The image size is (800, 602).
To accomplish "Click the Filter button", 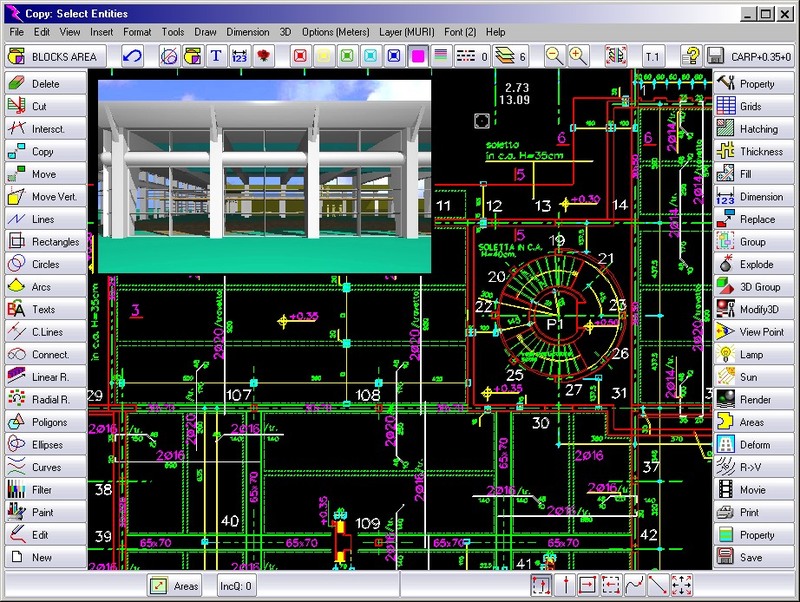I will pos(45,490).
